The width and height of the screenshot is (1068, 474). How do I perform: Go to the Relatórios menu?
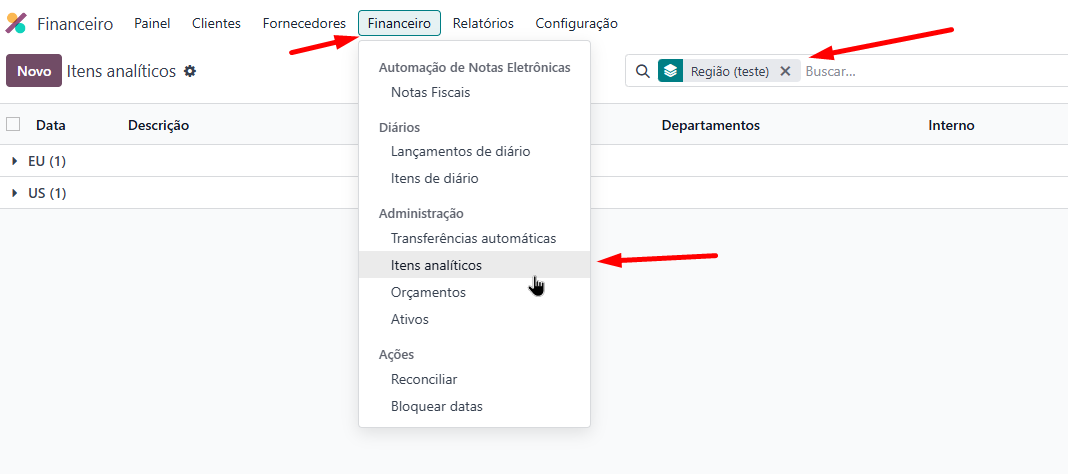point(483,23)
